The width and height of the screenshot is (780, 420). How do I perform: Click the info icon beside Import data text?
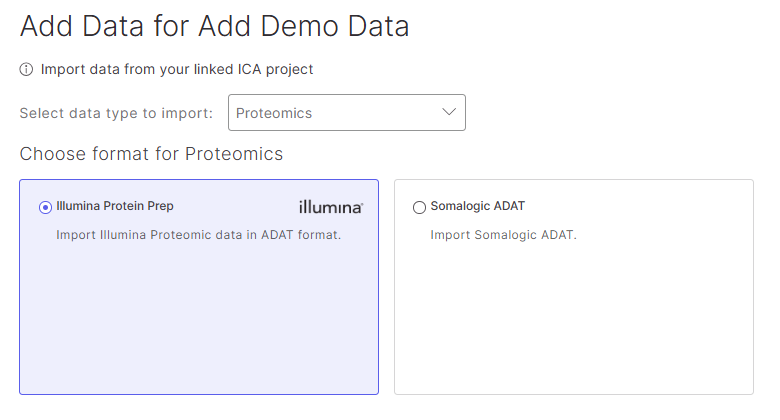click(26, 69)
